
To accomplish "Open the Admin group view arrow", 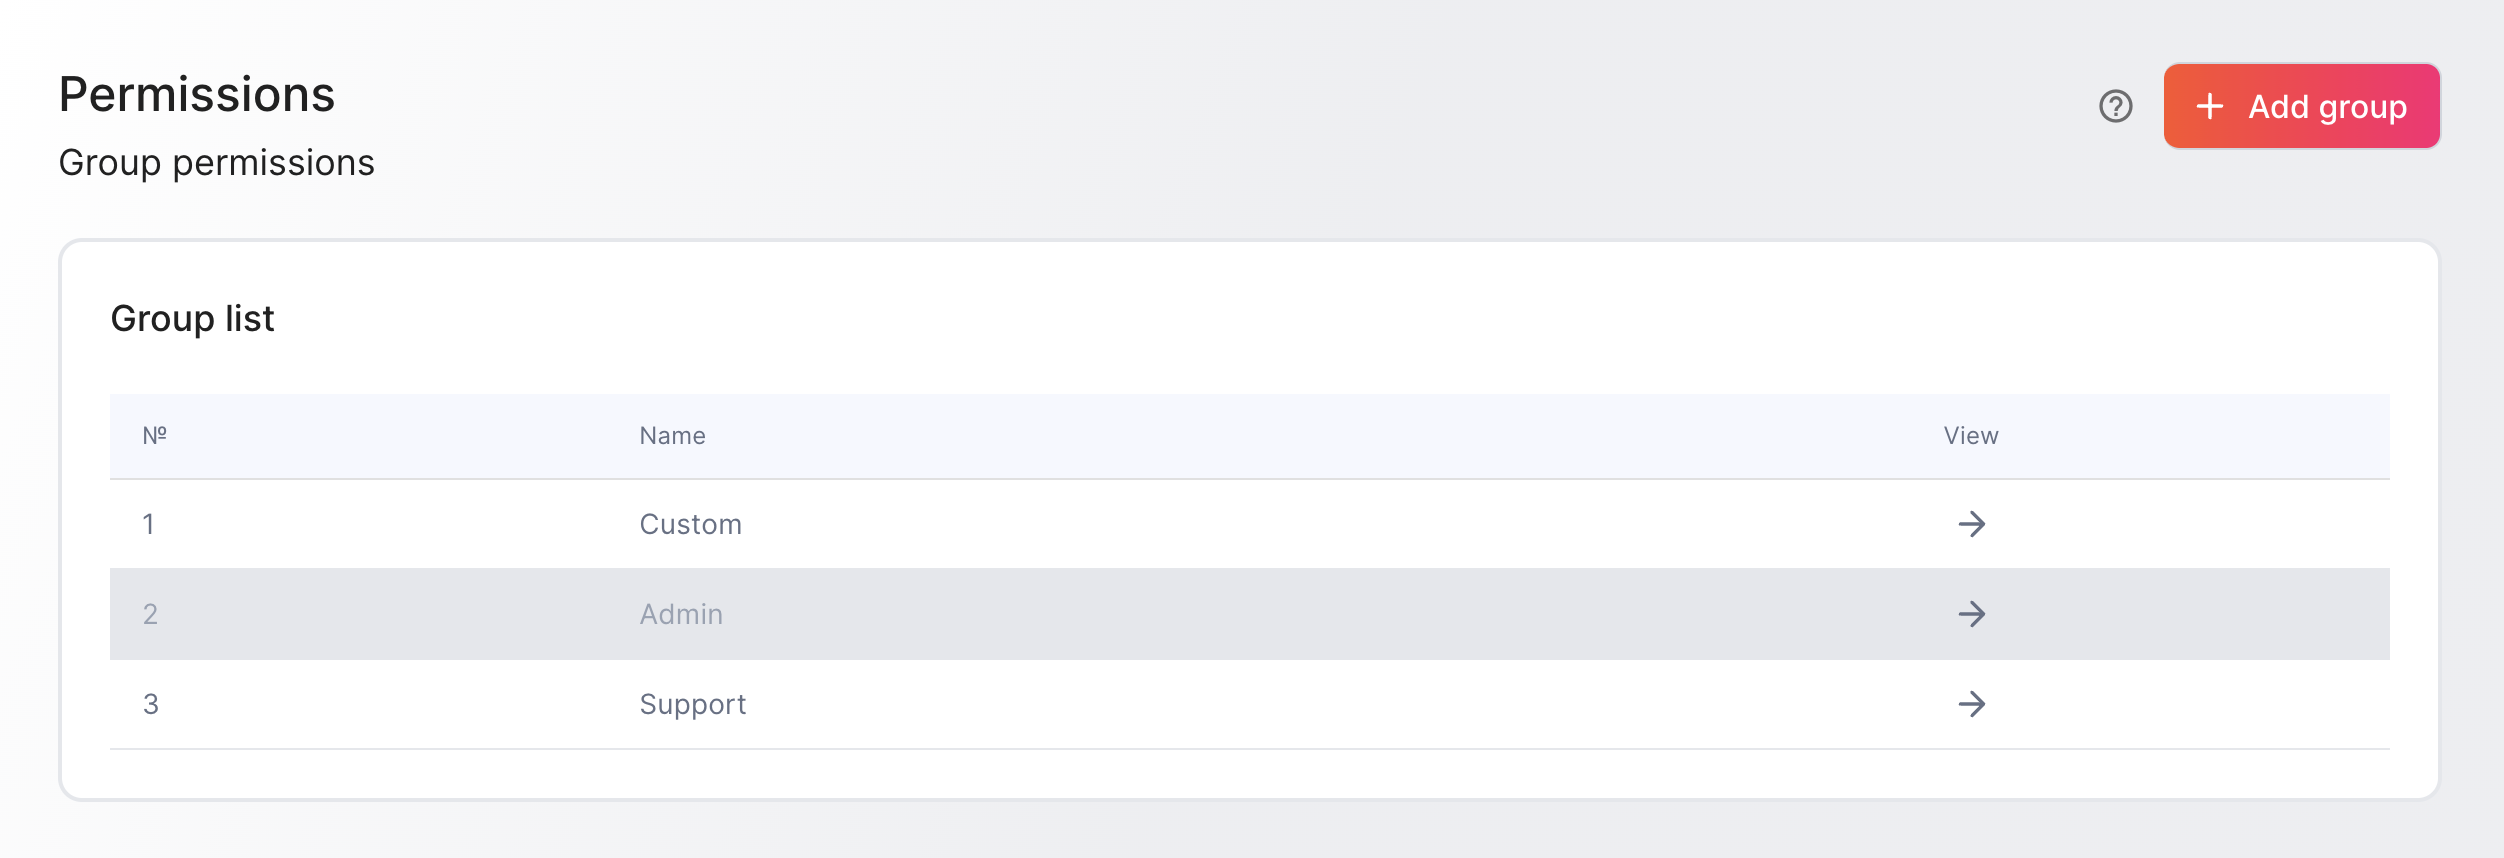I will (1971, 614).
